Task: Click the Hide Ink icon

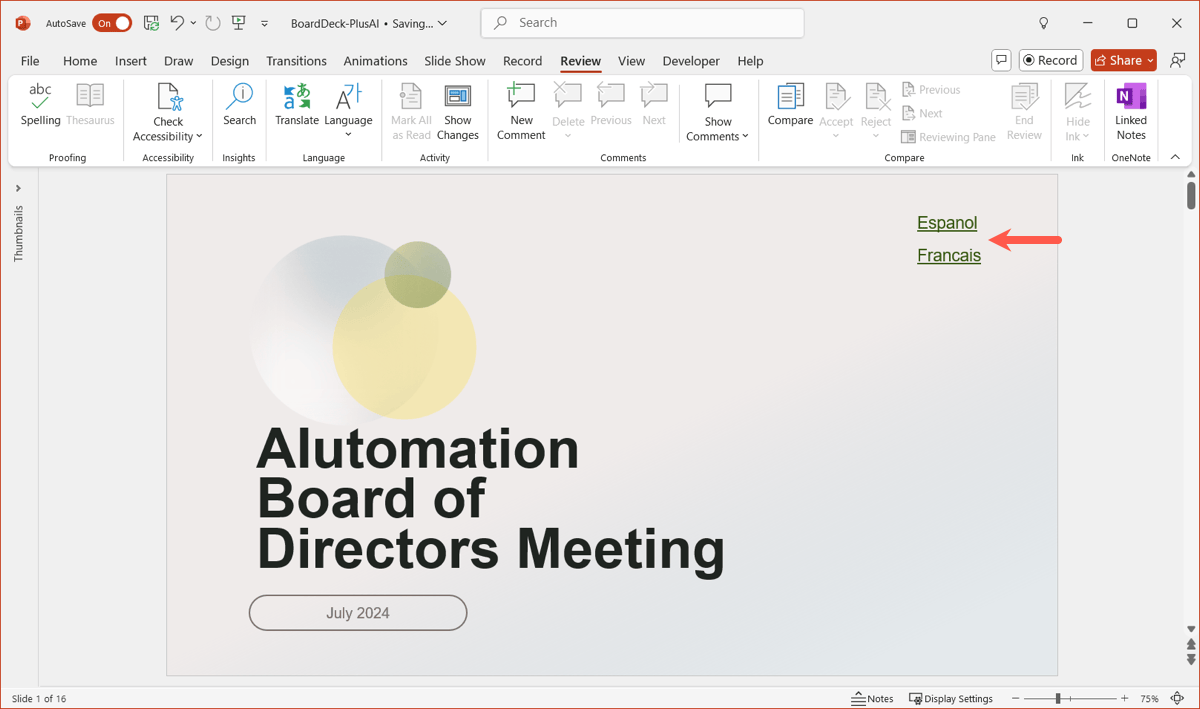Action: [1078, 97]
